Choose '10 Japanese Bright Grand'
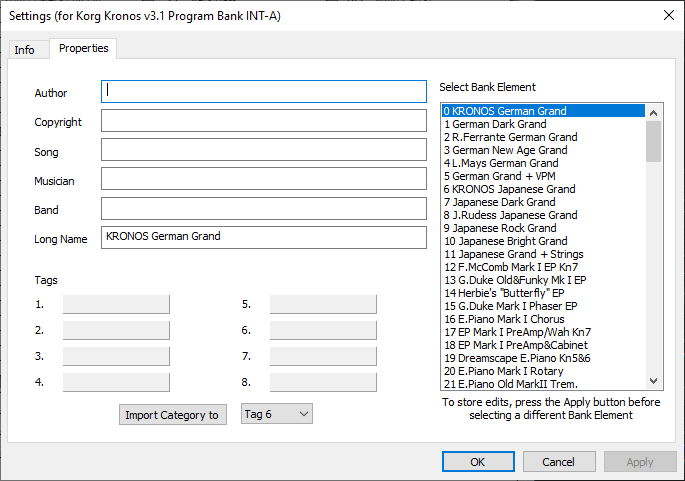This screenshot has height=481, width=685. tap(543, 241)
